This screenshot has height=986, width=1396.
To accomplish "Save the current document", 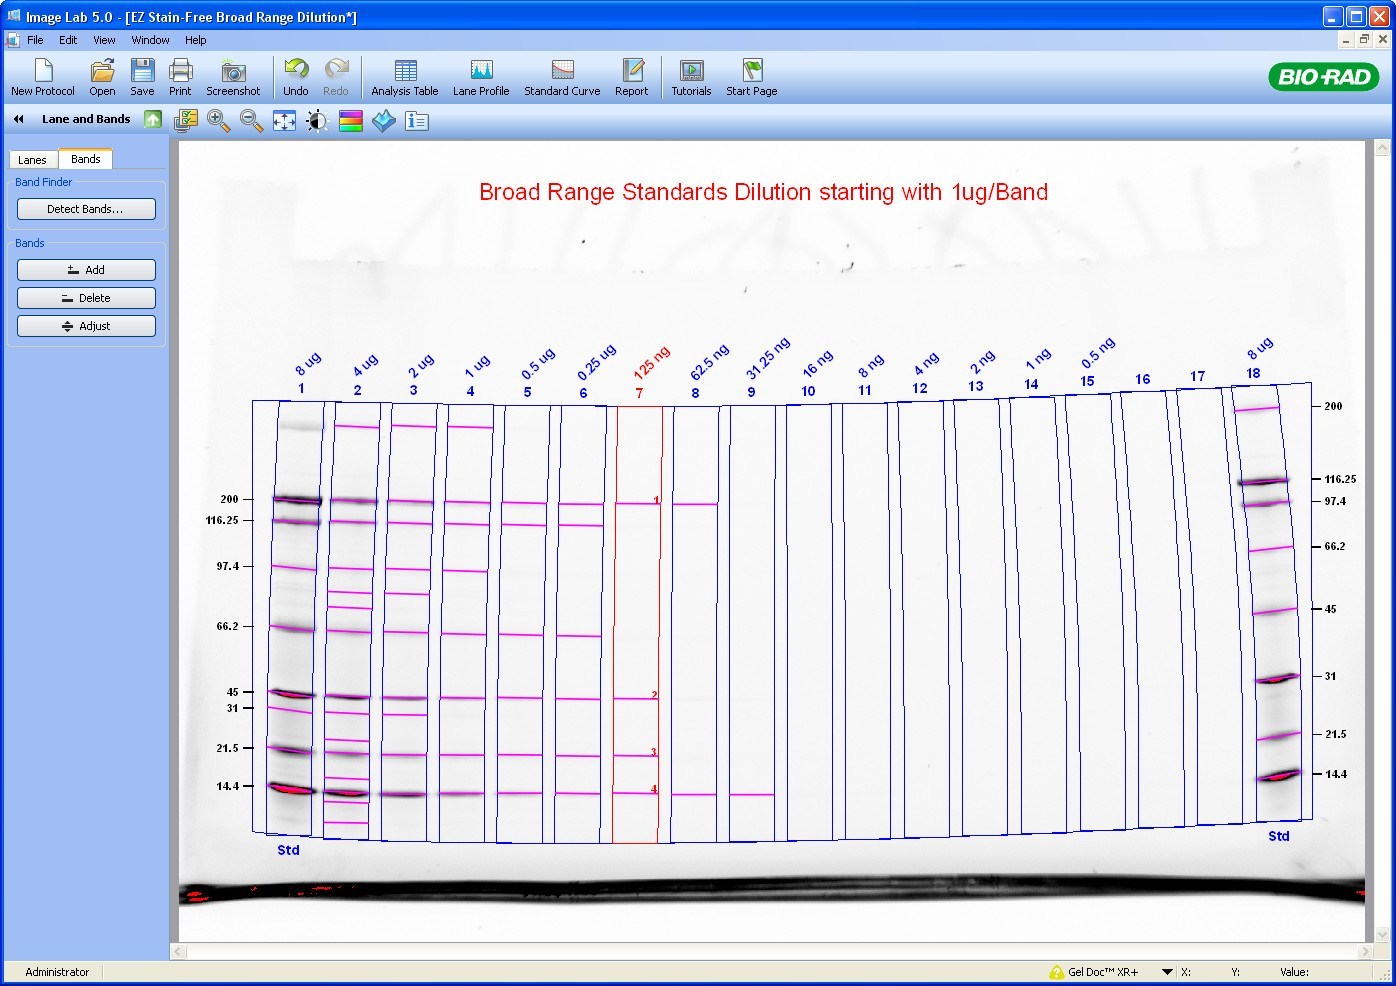I will point(142,77).
